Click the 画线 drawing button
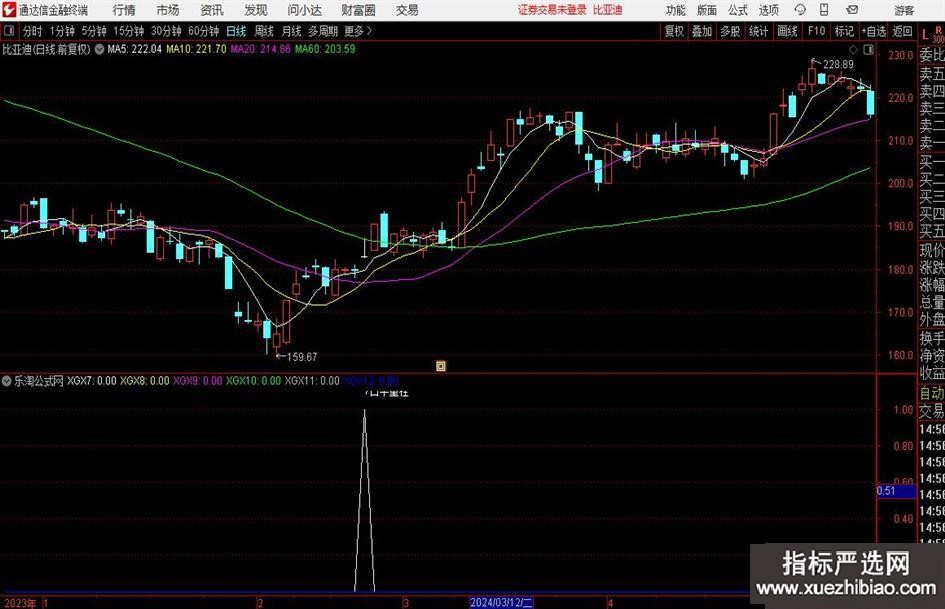Image resolution: width=945 pixels, height=609 pixels. tap(787, 31)
